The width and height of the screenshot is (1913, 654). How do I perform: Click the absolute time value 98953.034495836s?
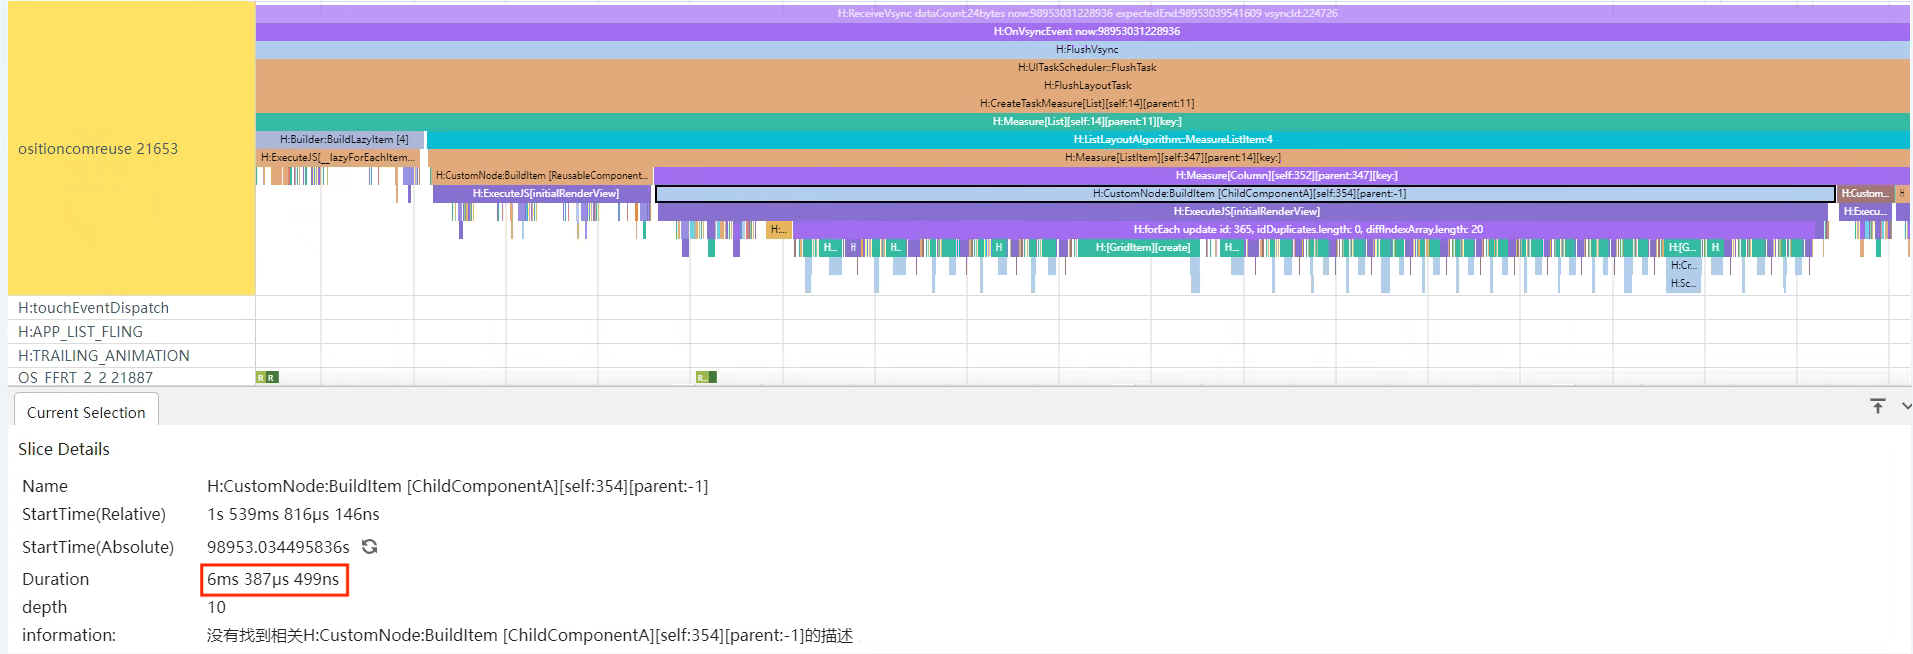(278, 547)
